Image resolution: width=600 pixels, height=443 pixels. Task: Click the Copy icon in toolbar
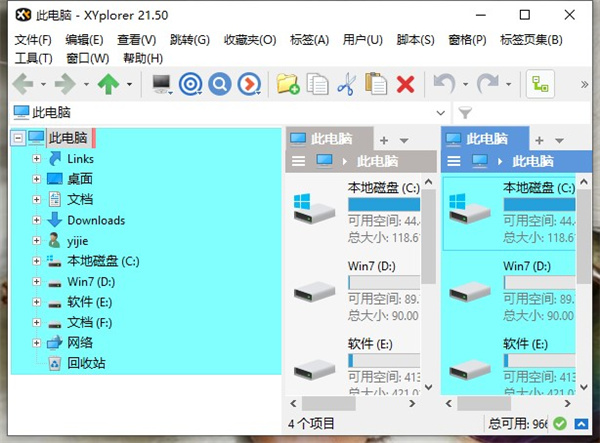(317, 85)
